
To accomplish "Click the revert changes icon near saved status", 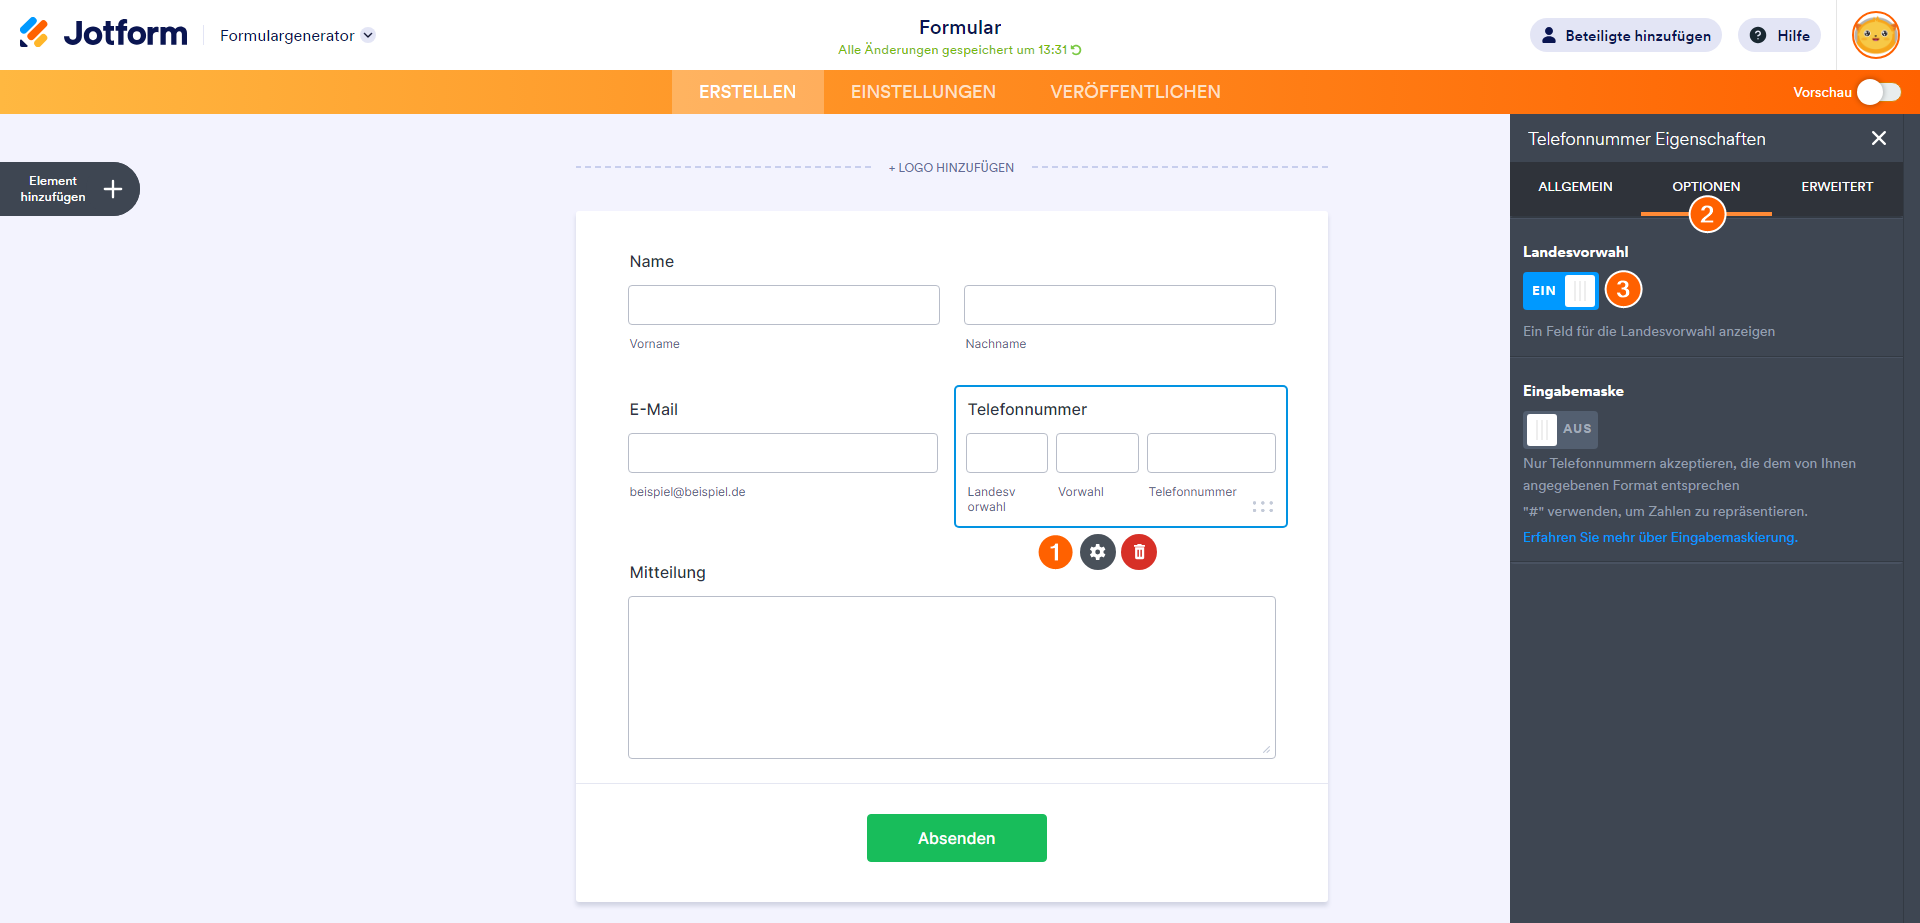I will click(x=1076, y=50).
